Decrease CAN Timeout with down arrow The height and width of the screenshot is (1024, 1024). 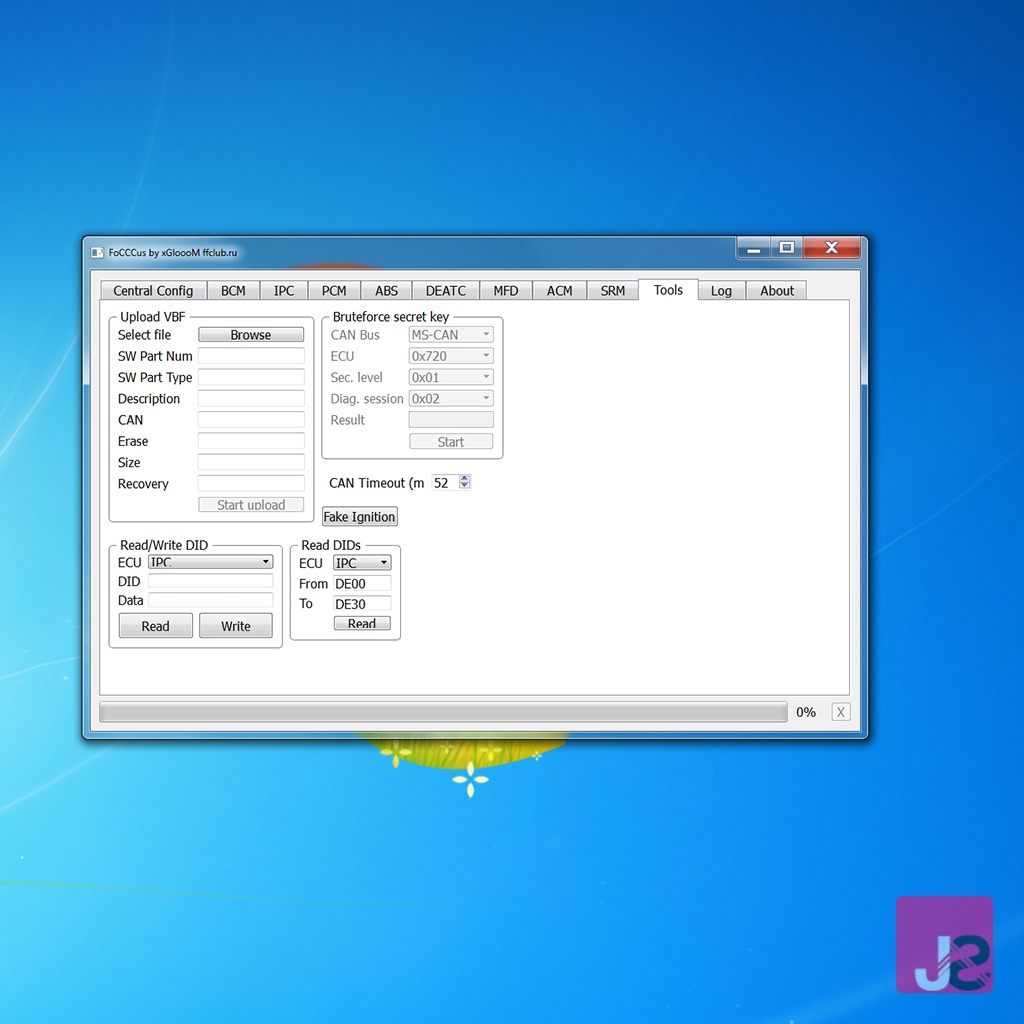464,486
